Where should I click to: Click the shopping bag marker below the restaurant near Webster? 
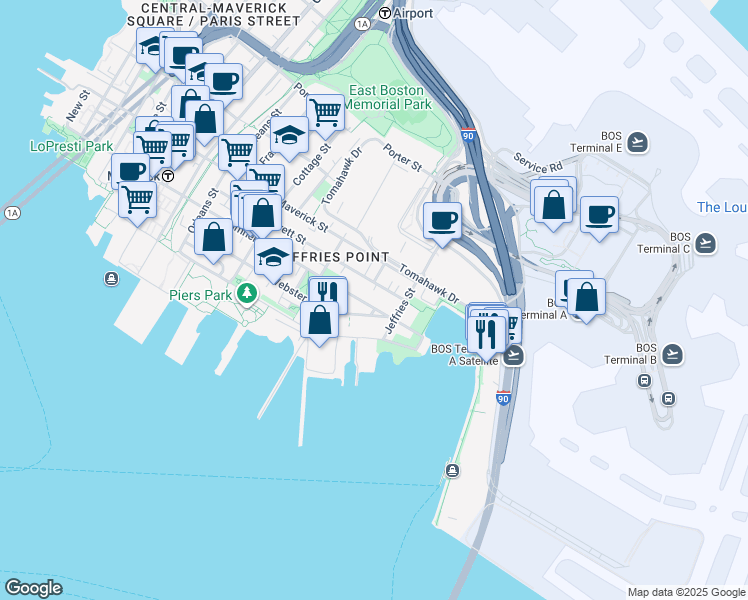[x=320, y=321]
